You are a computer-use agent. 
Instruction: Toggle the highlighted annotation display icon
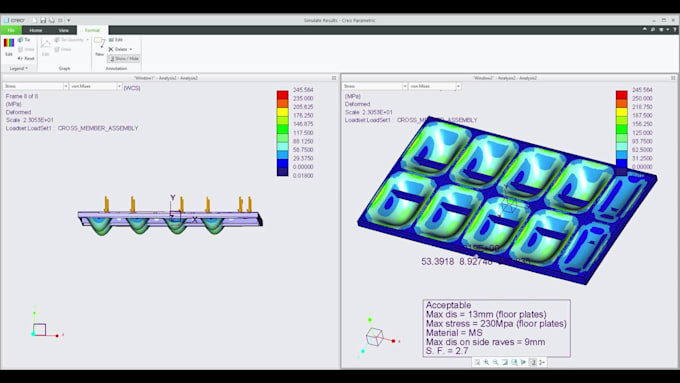[x=533, y=362]
